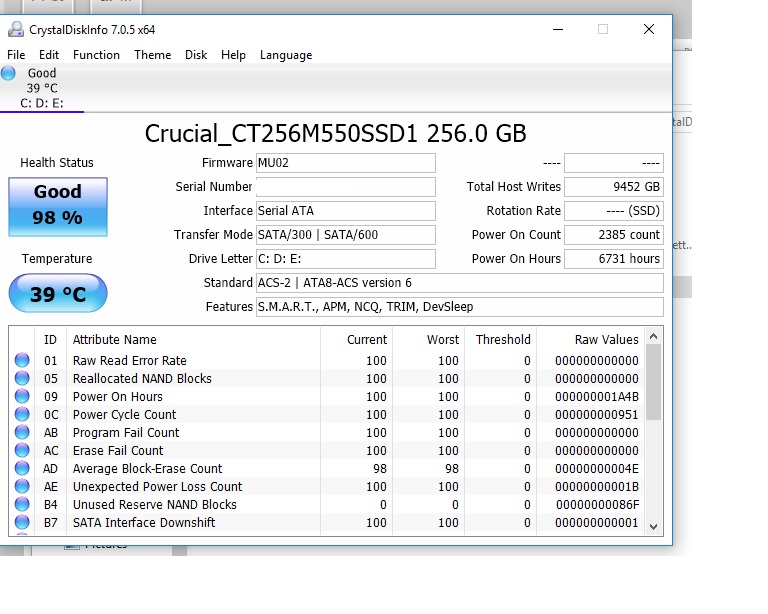Viewport: 768px width, 614px height.
Task: Open the Language menu
Action: (286, 55)
